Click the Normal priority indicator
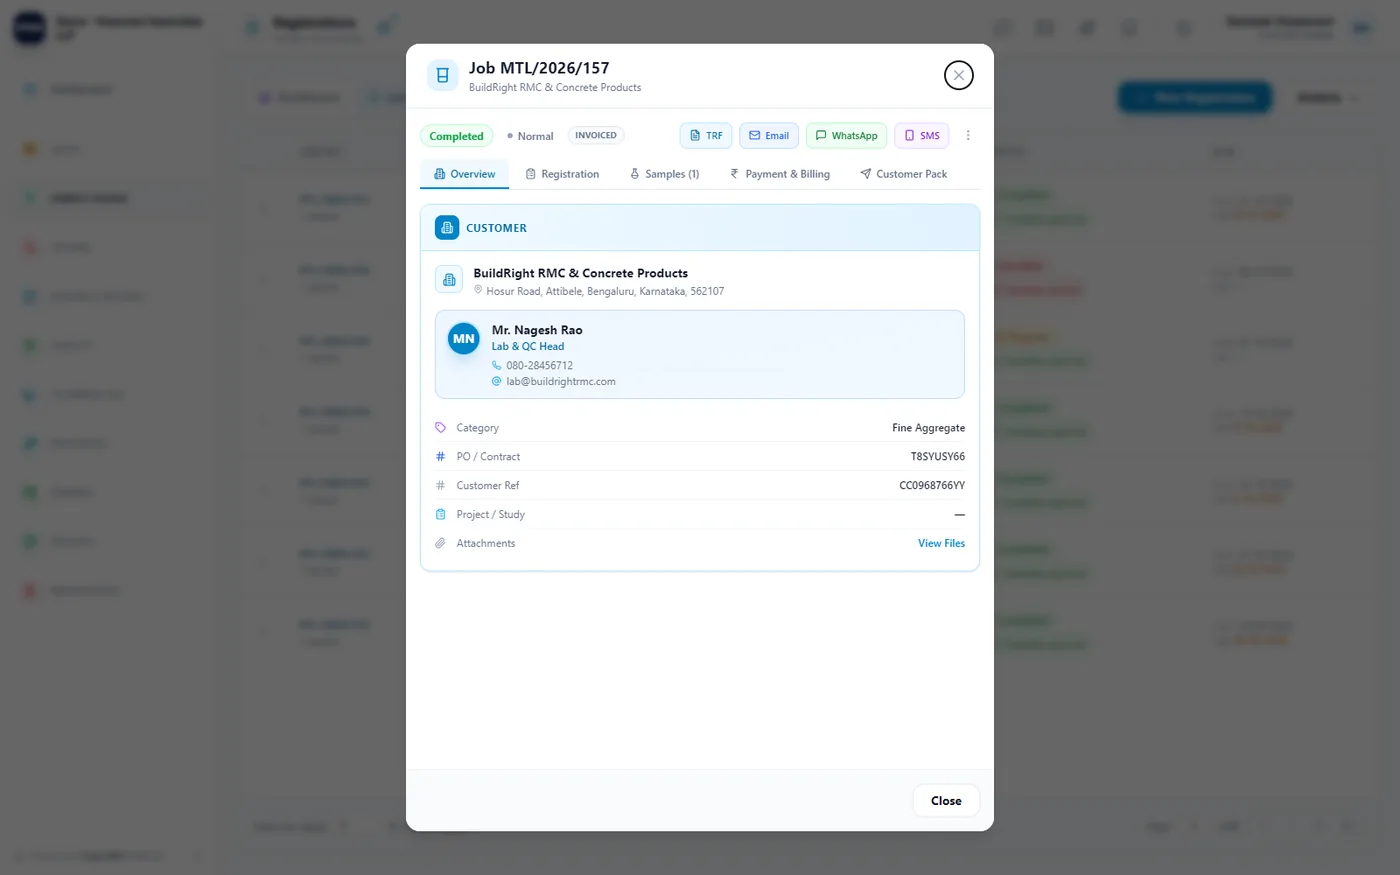 click(530, 136)
